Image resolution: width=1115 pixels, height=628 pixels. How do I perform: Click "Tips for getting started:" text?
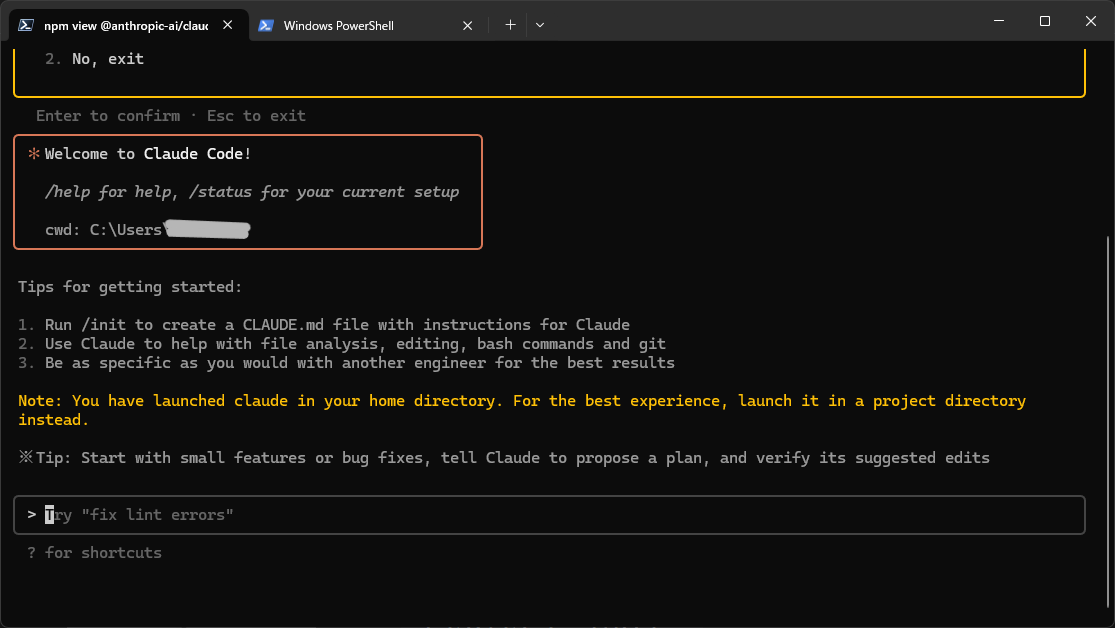[x=130, y=287]
